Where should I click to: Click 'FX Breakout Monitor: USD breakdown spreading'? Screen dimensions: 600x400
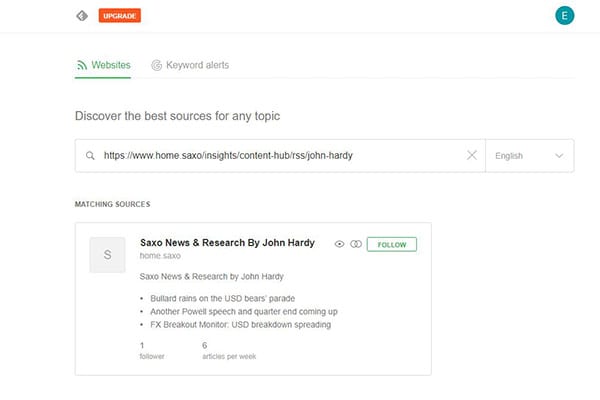[x=240, y=325]
